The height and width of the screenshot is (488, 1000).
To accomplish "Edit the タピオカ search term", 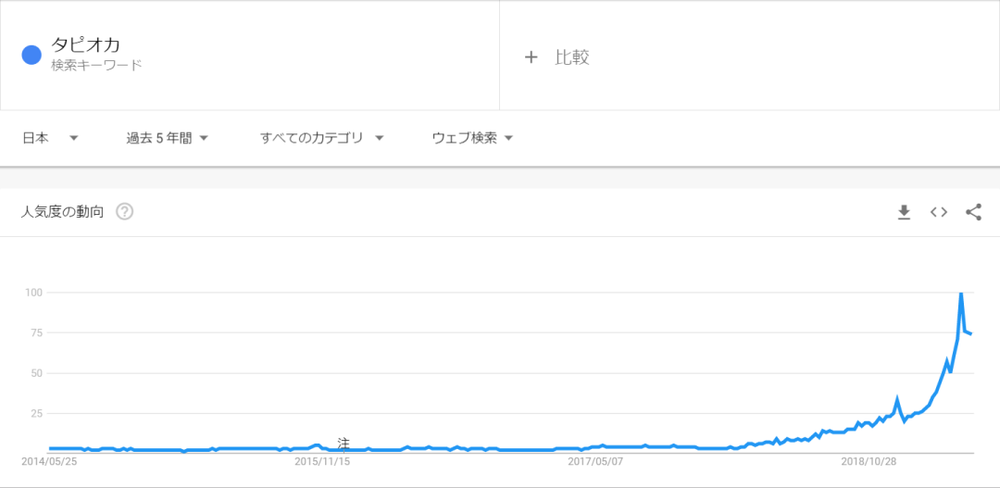I will pos(86,45).
